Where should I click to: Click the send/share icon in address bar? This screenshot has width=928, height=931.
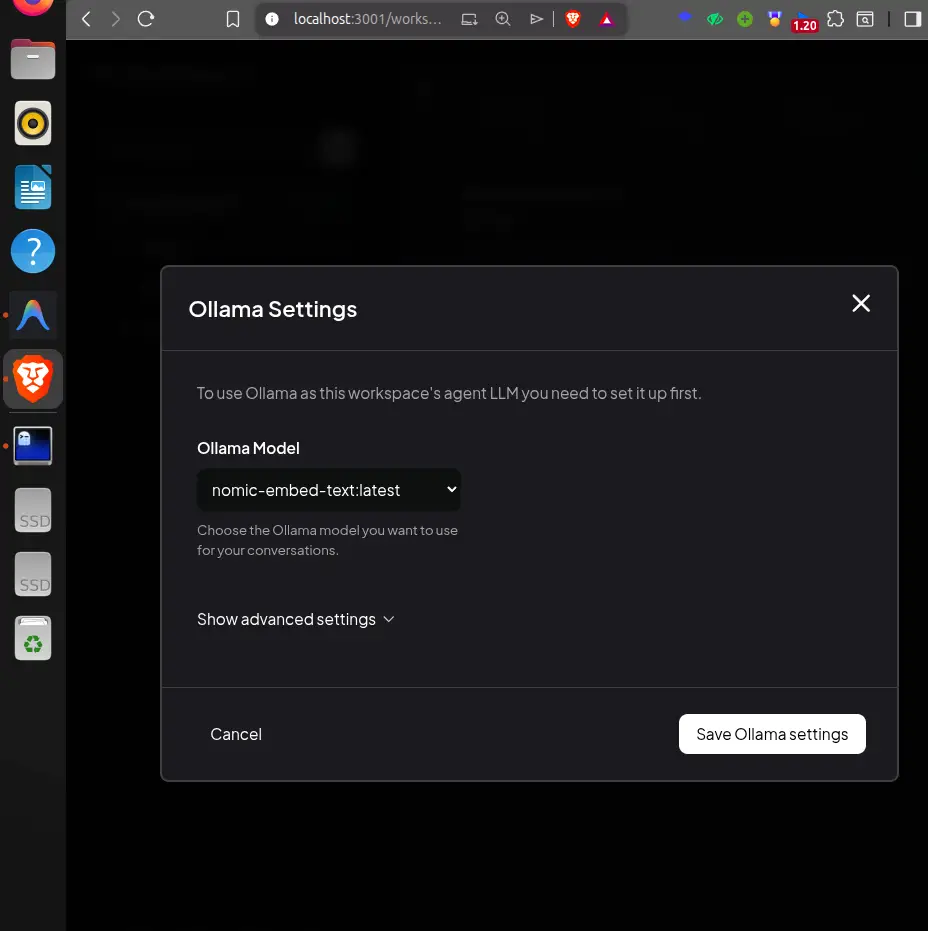tap(536, 20)
